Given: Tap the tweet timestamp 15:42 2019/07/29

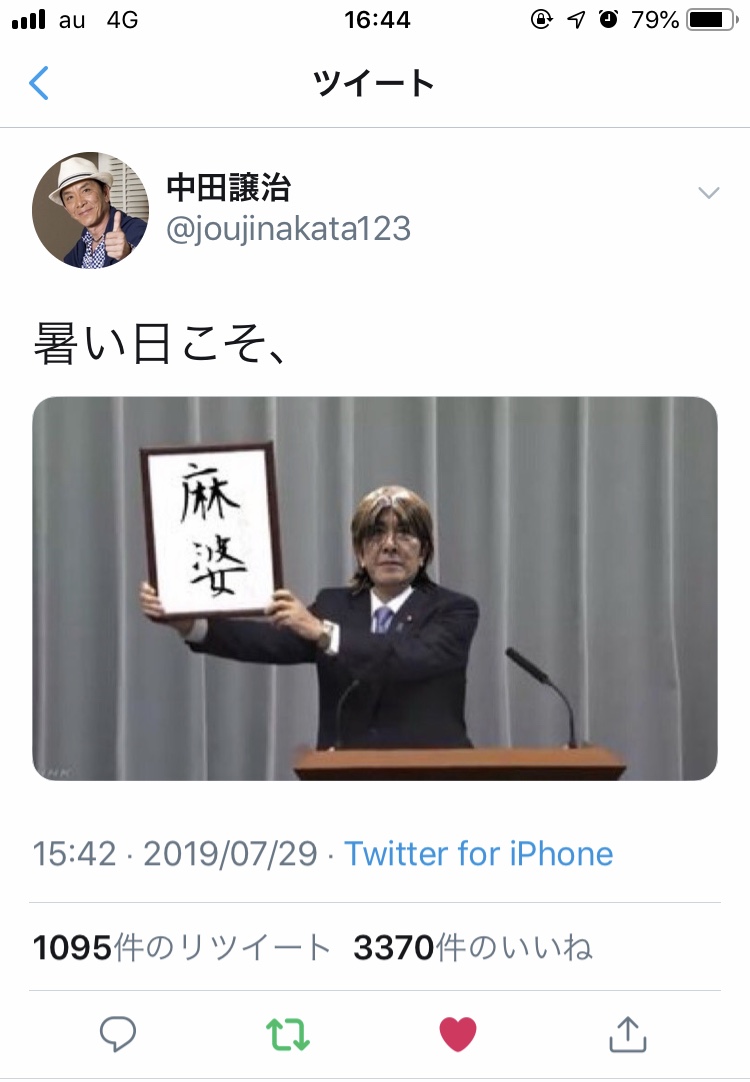Looking at the screenshot, I should tap(175, 854).
